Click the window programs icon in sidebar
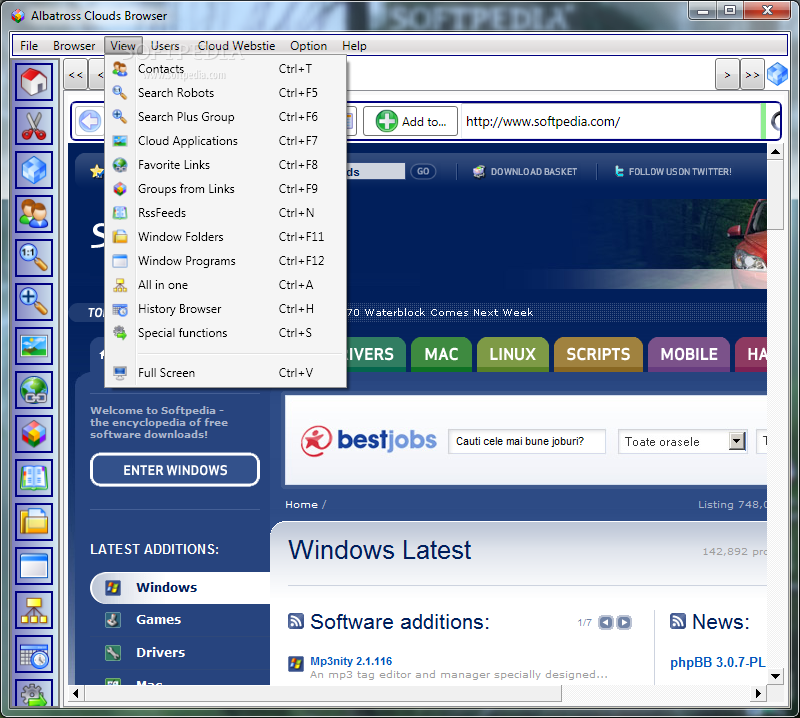 coord(34,566)
